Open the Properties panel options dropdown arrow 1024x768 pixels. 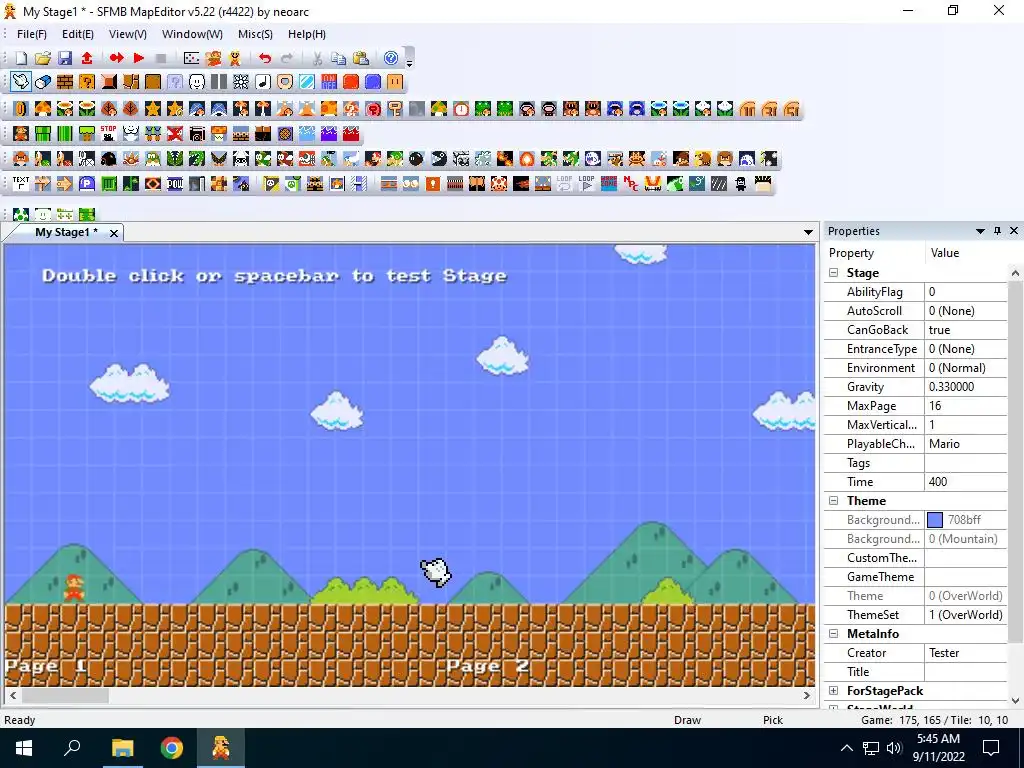tap(980, 231)
